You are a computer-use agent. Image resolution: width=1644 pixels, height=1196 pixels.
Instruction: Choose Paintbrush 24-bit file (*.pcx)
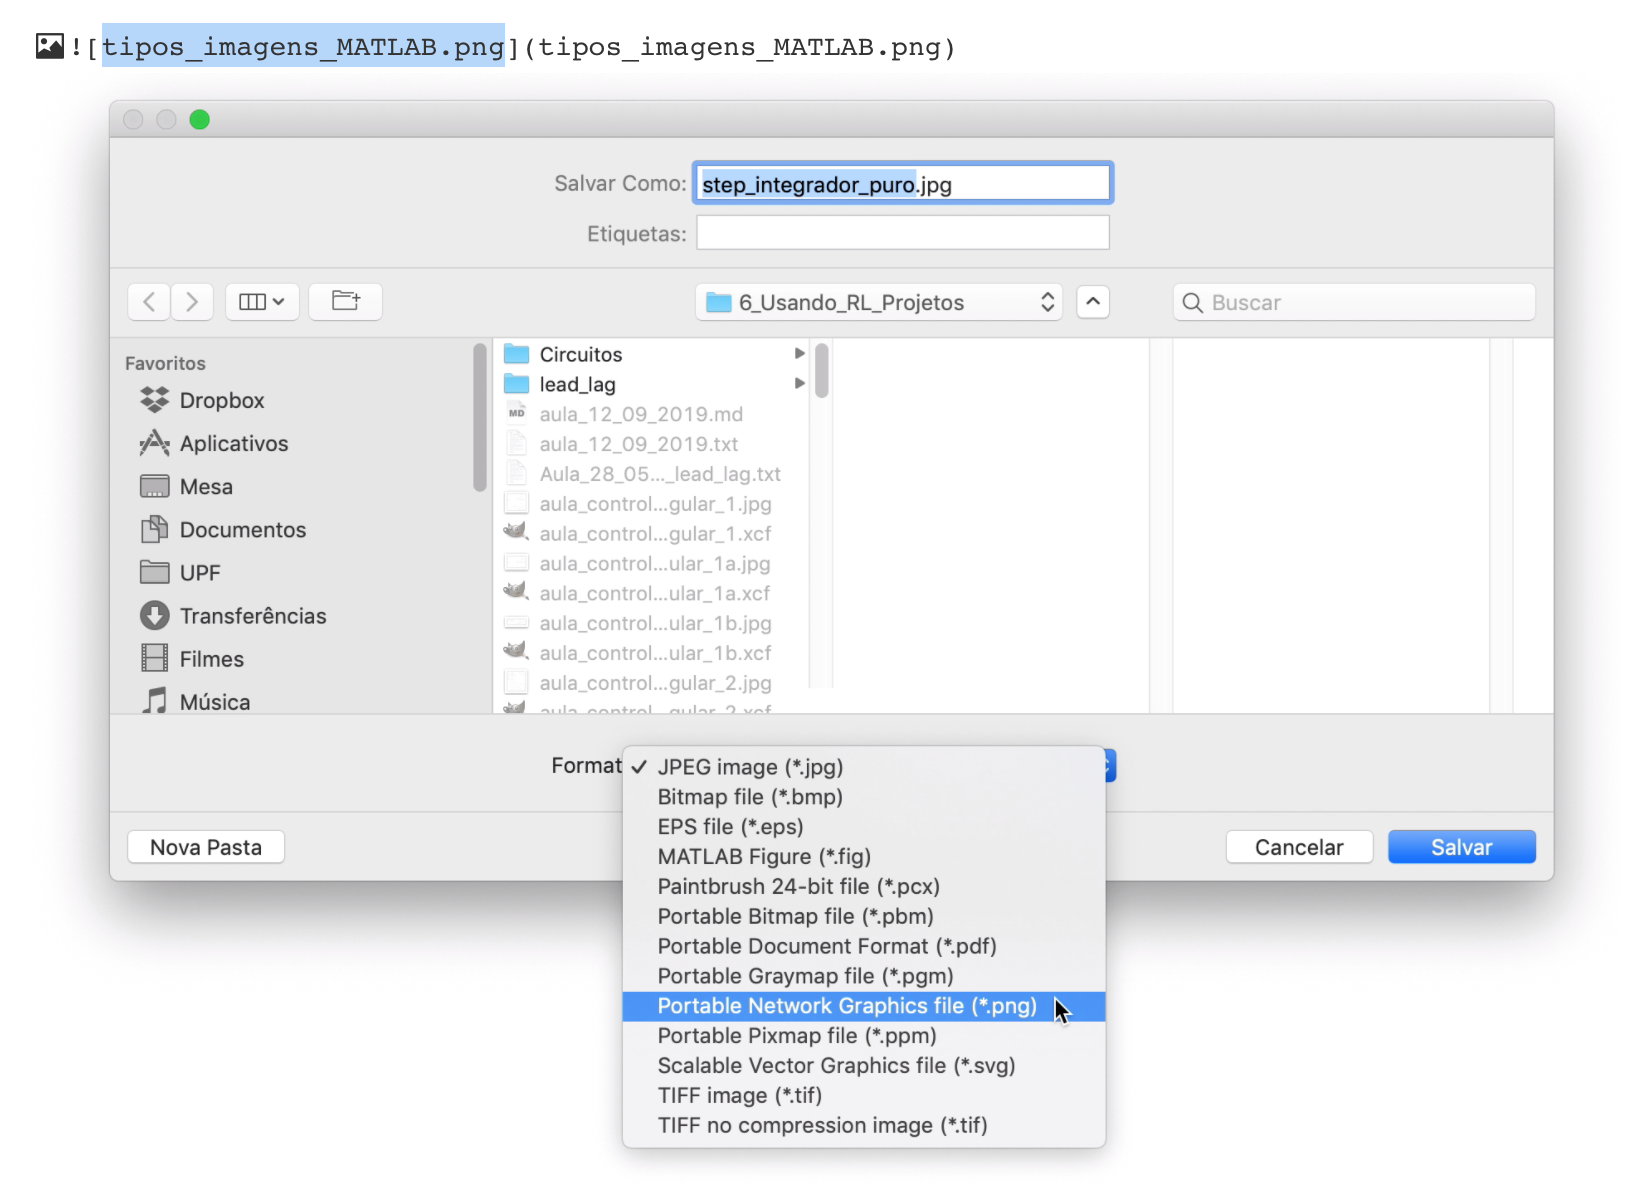(x=864, y=887)
